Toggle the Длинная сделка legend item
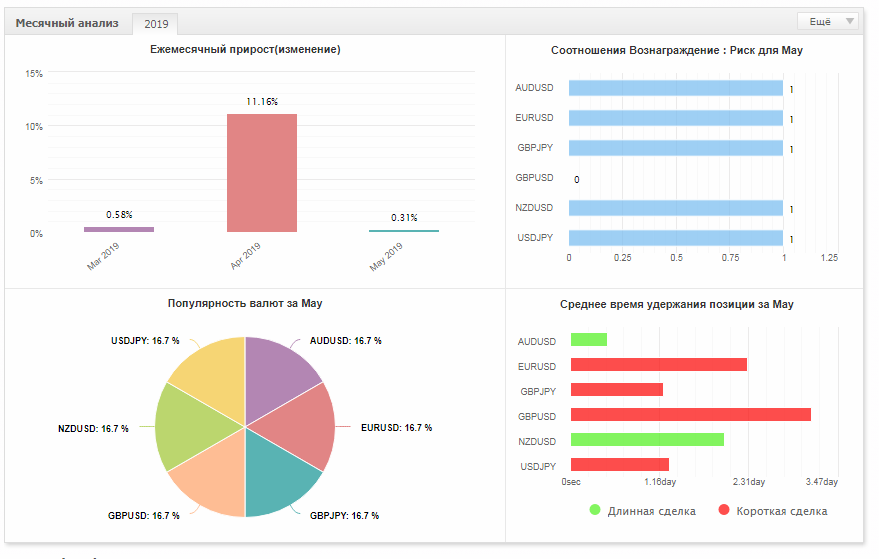Image resolution: width=879 pixels, height=559 pixels. (x=643, y=511)
